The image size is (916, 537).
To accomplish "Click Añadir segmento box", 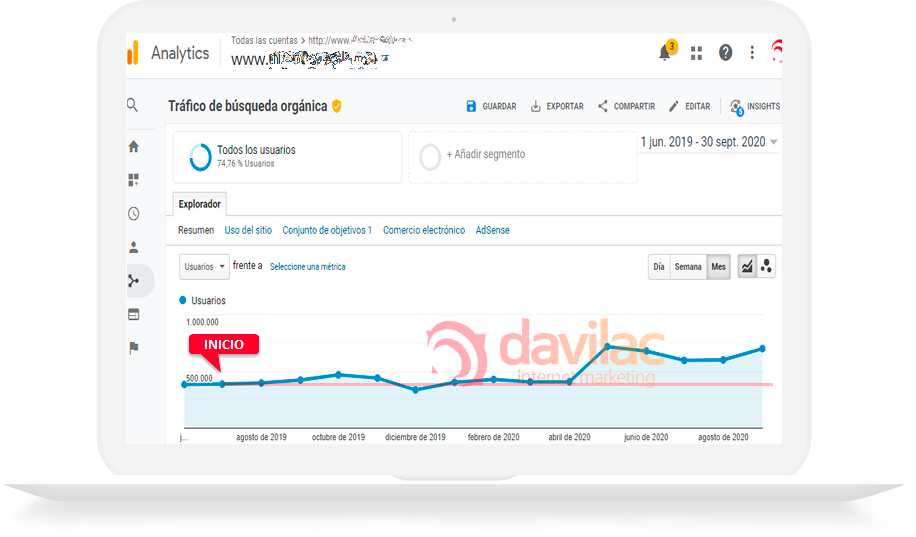I will [522, 157].
